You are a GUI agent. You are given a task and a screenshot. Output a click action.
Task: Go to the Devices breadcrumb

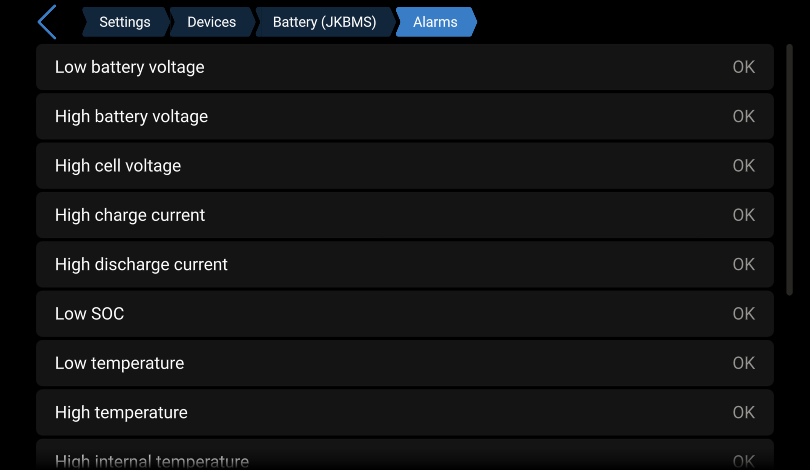click(211, 22)
